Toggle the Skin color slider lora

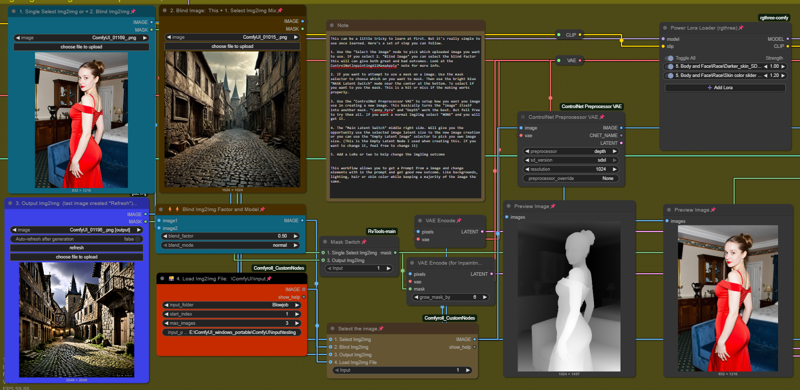[x=670, y=76]
